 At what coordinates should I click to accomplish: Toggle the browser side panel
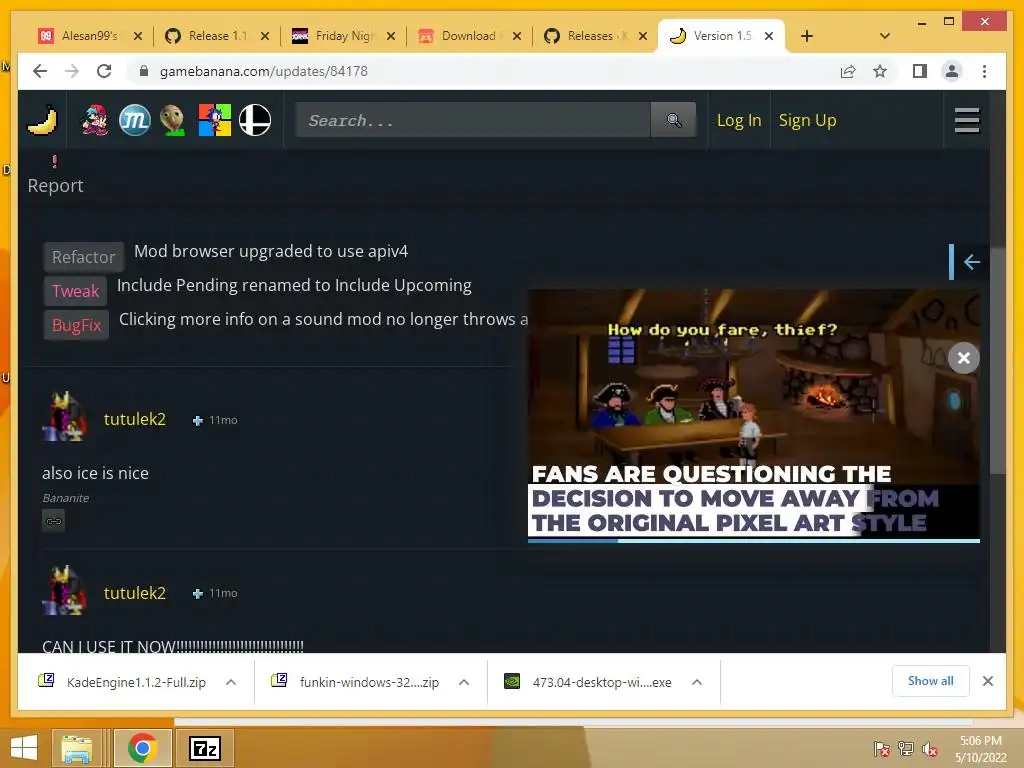920,71
